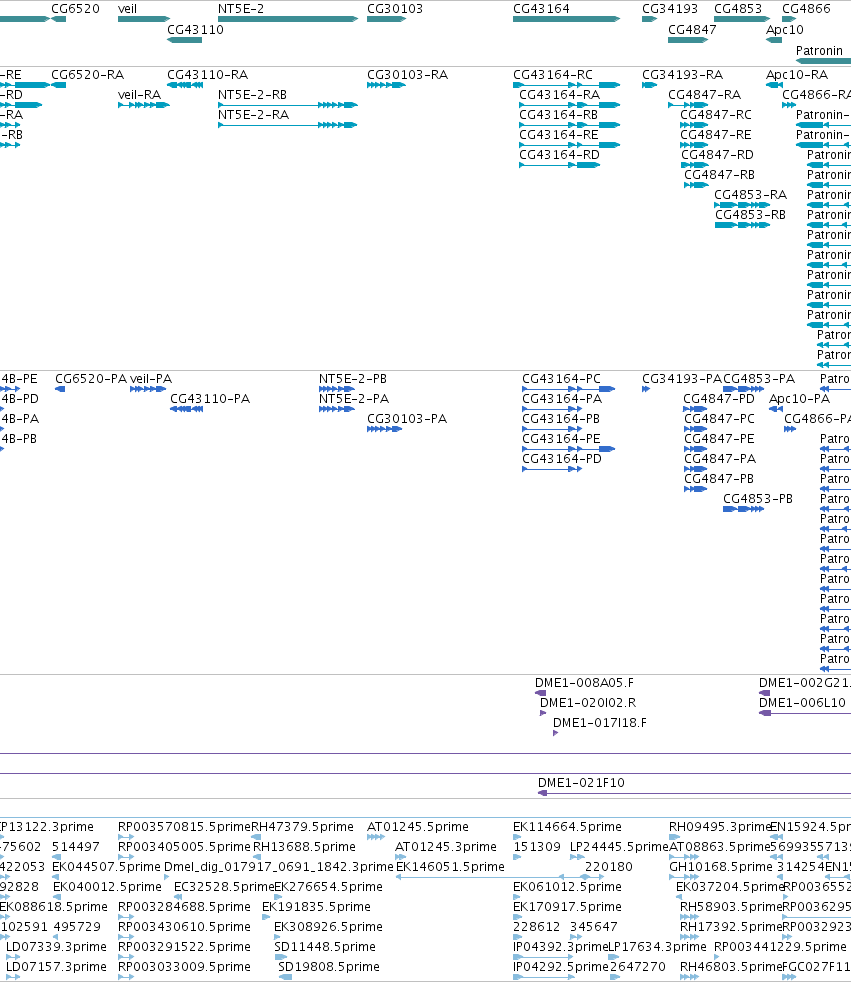Select EST LD07339.3prime
851x982 pixels.
click(56, 947)
